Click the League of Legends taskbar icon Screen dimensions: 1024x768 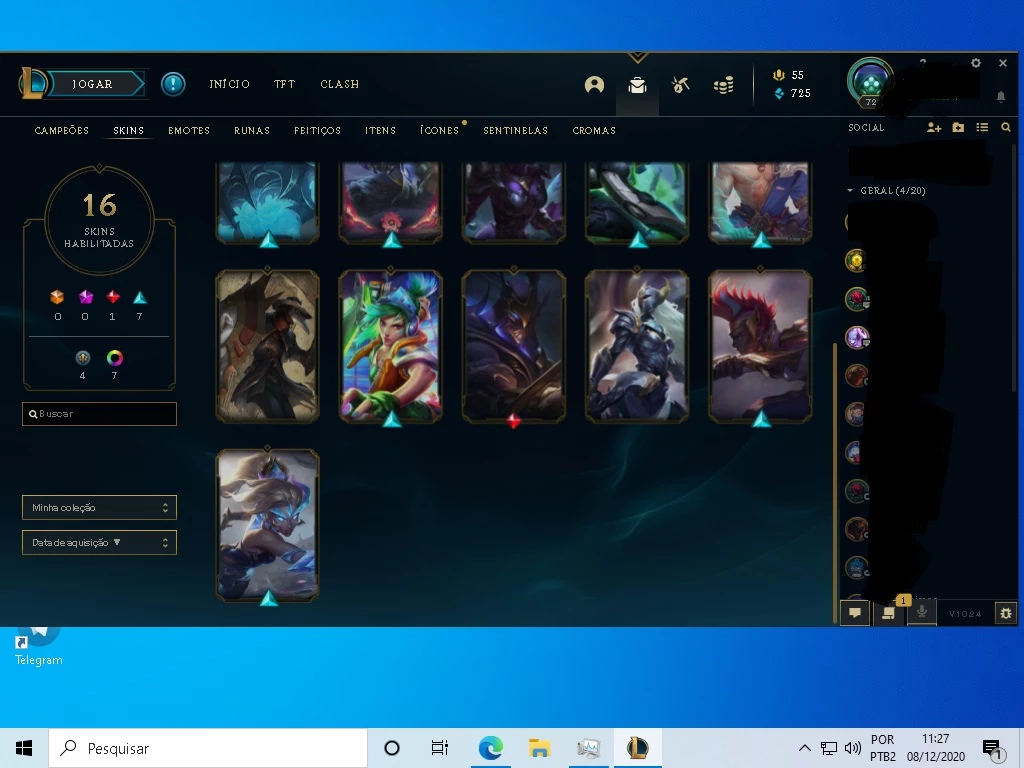(637, 748)
